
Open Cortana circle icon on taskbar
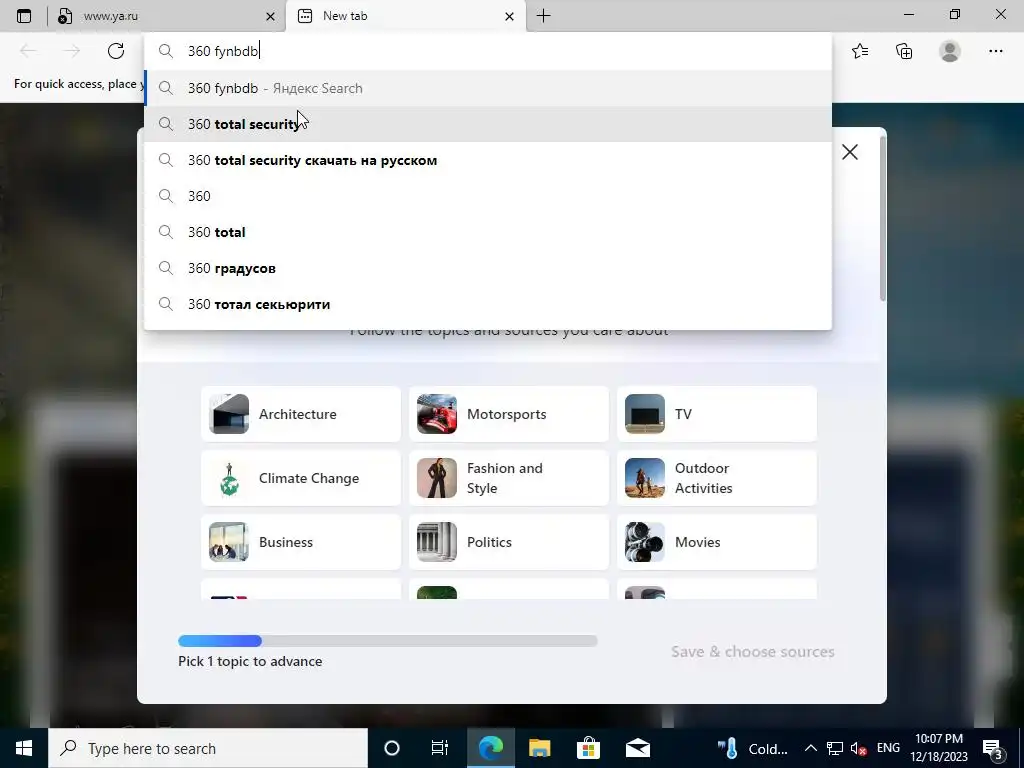pos(392,748)
